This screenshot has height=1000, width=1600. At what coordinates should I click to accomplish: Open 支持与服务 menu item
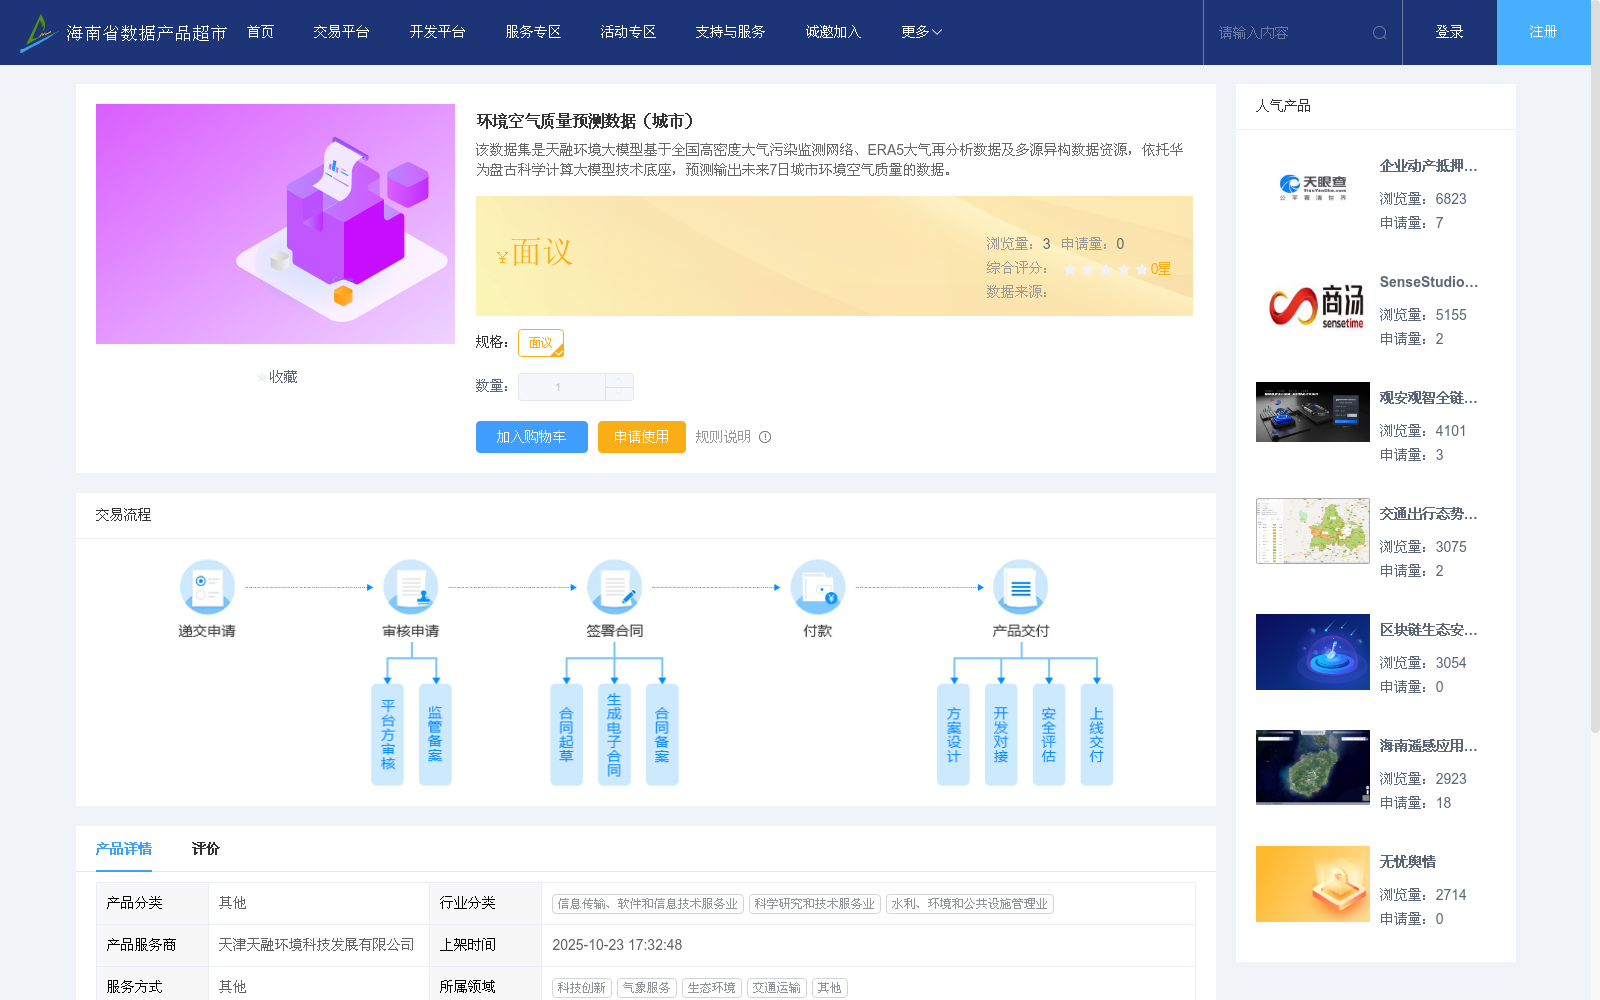point(730,32)
